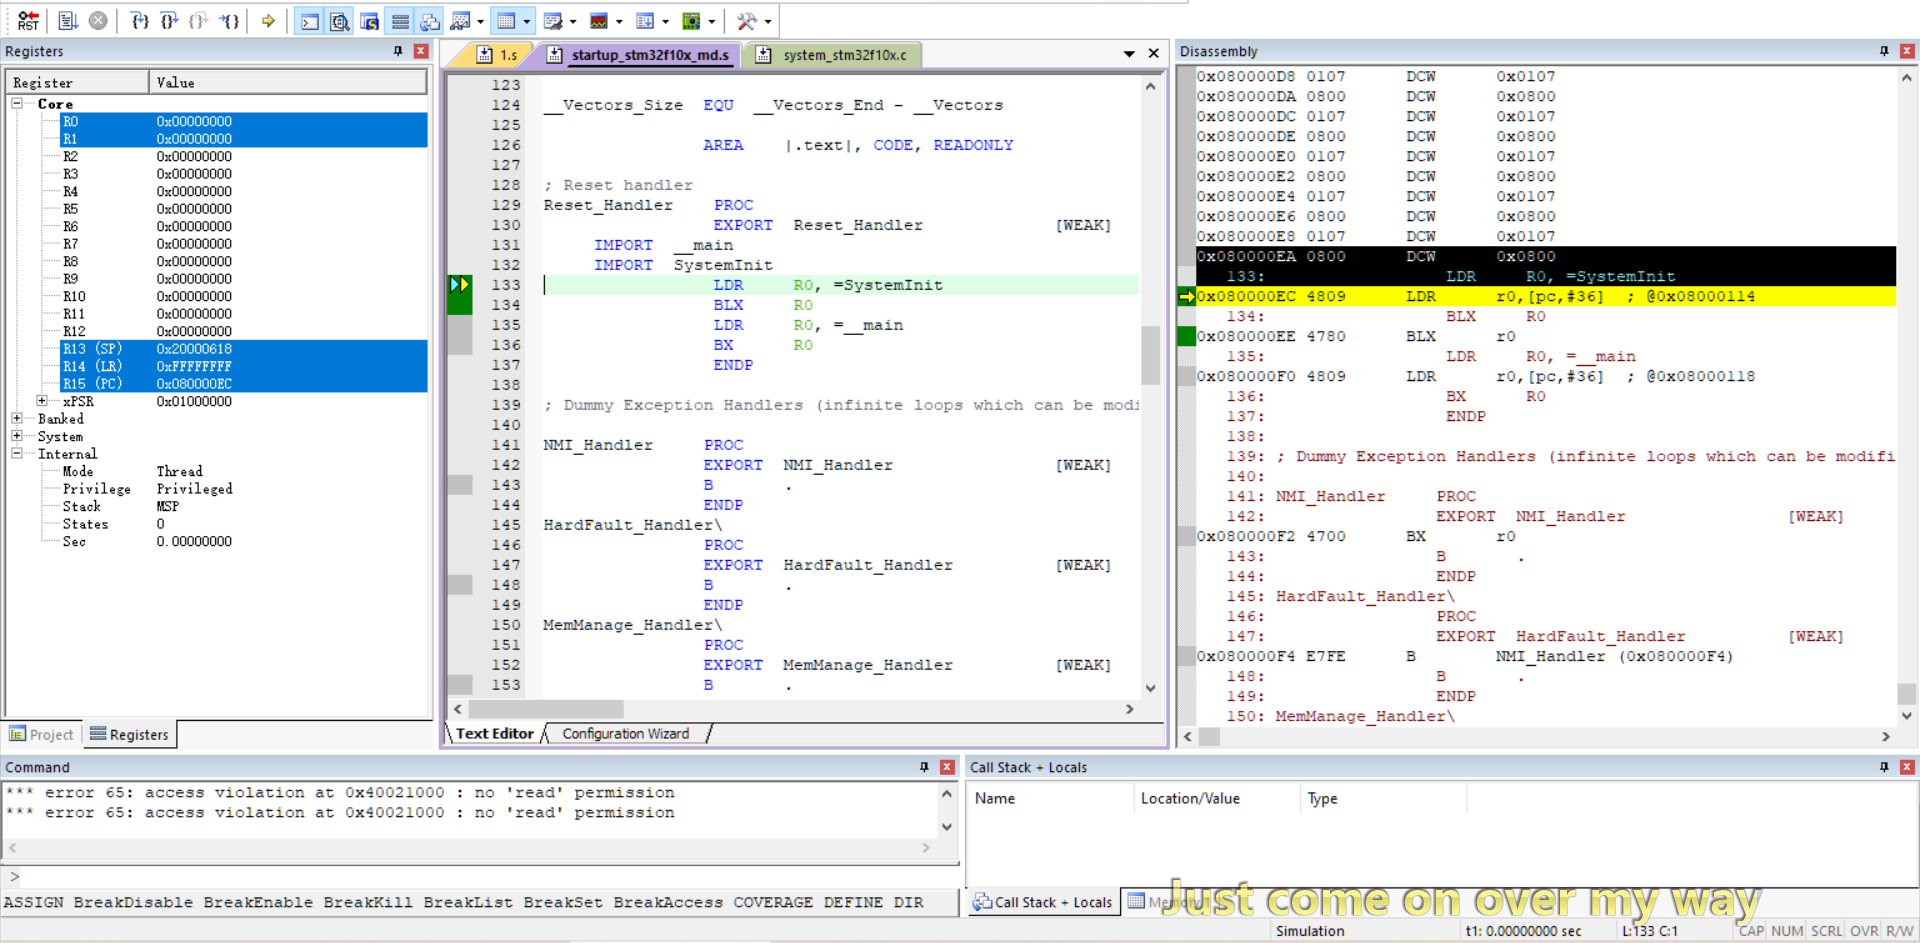Toggle the Disassembly Window toolbar button
The image size is (1920, 943).
(x=340, y=21)
